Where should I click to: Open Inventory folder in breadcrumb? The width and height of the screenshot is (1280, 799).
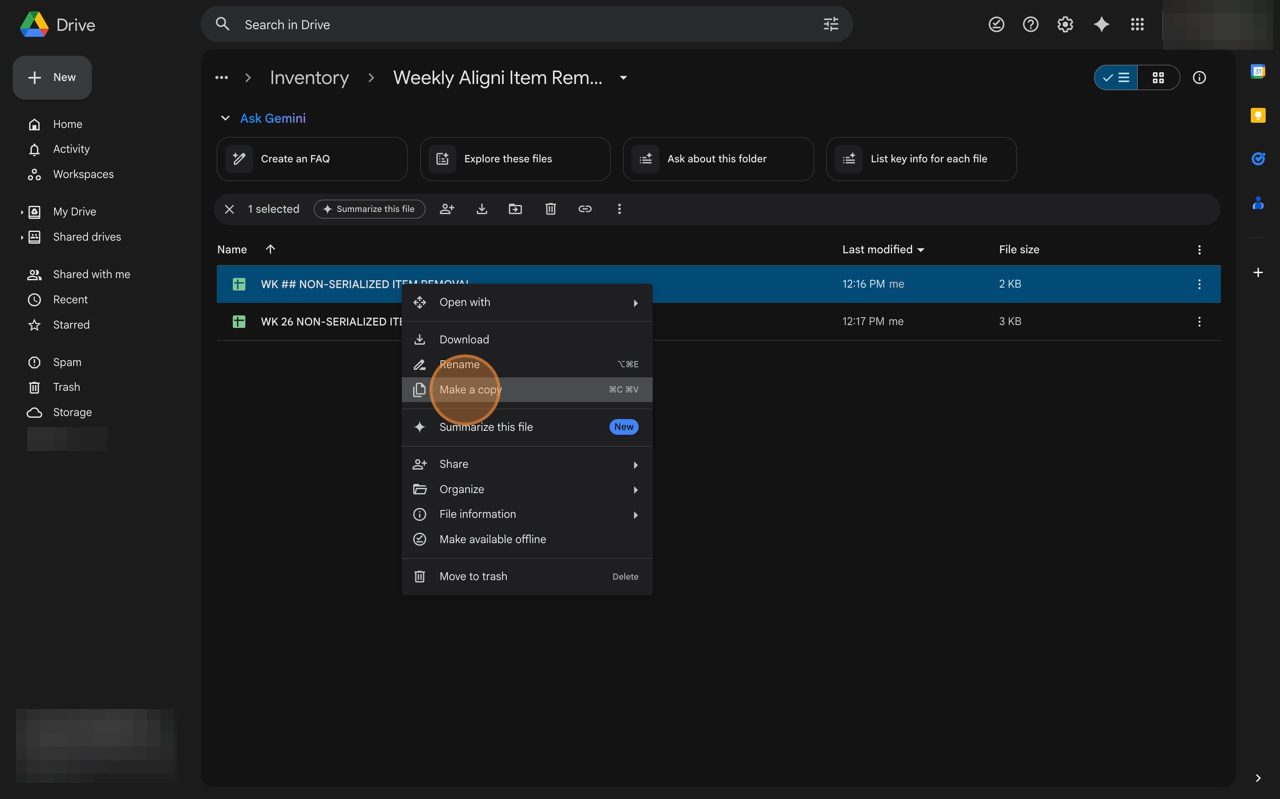[x=309, y=78]
